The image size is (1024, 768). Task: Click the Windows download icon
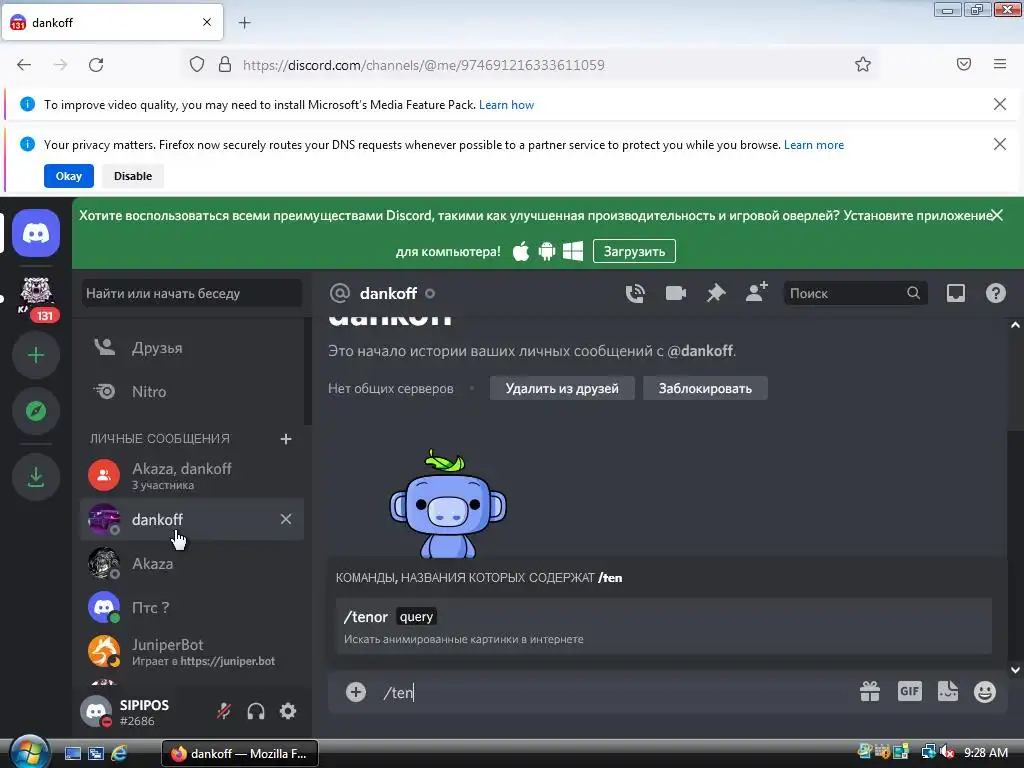point(573,251)
